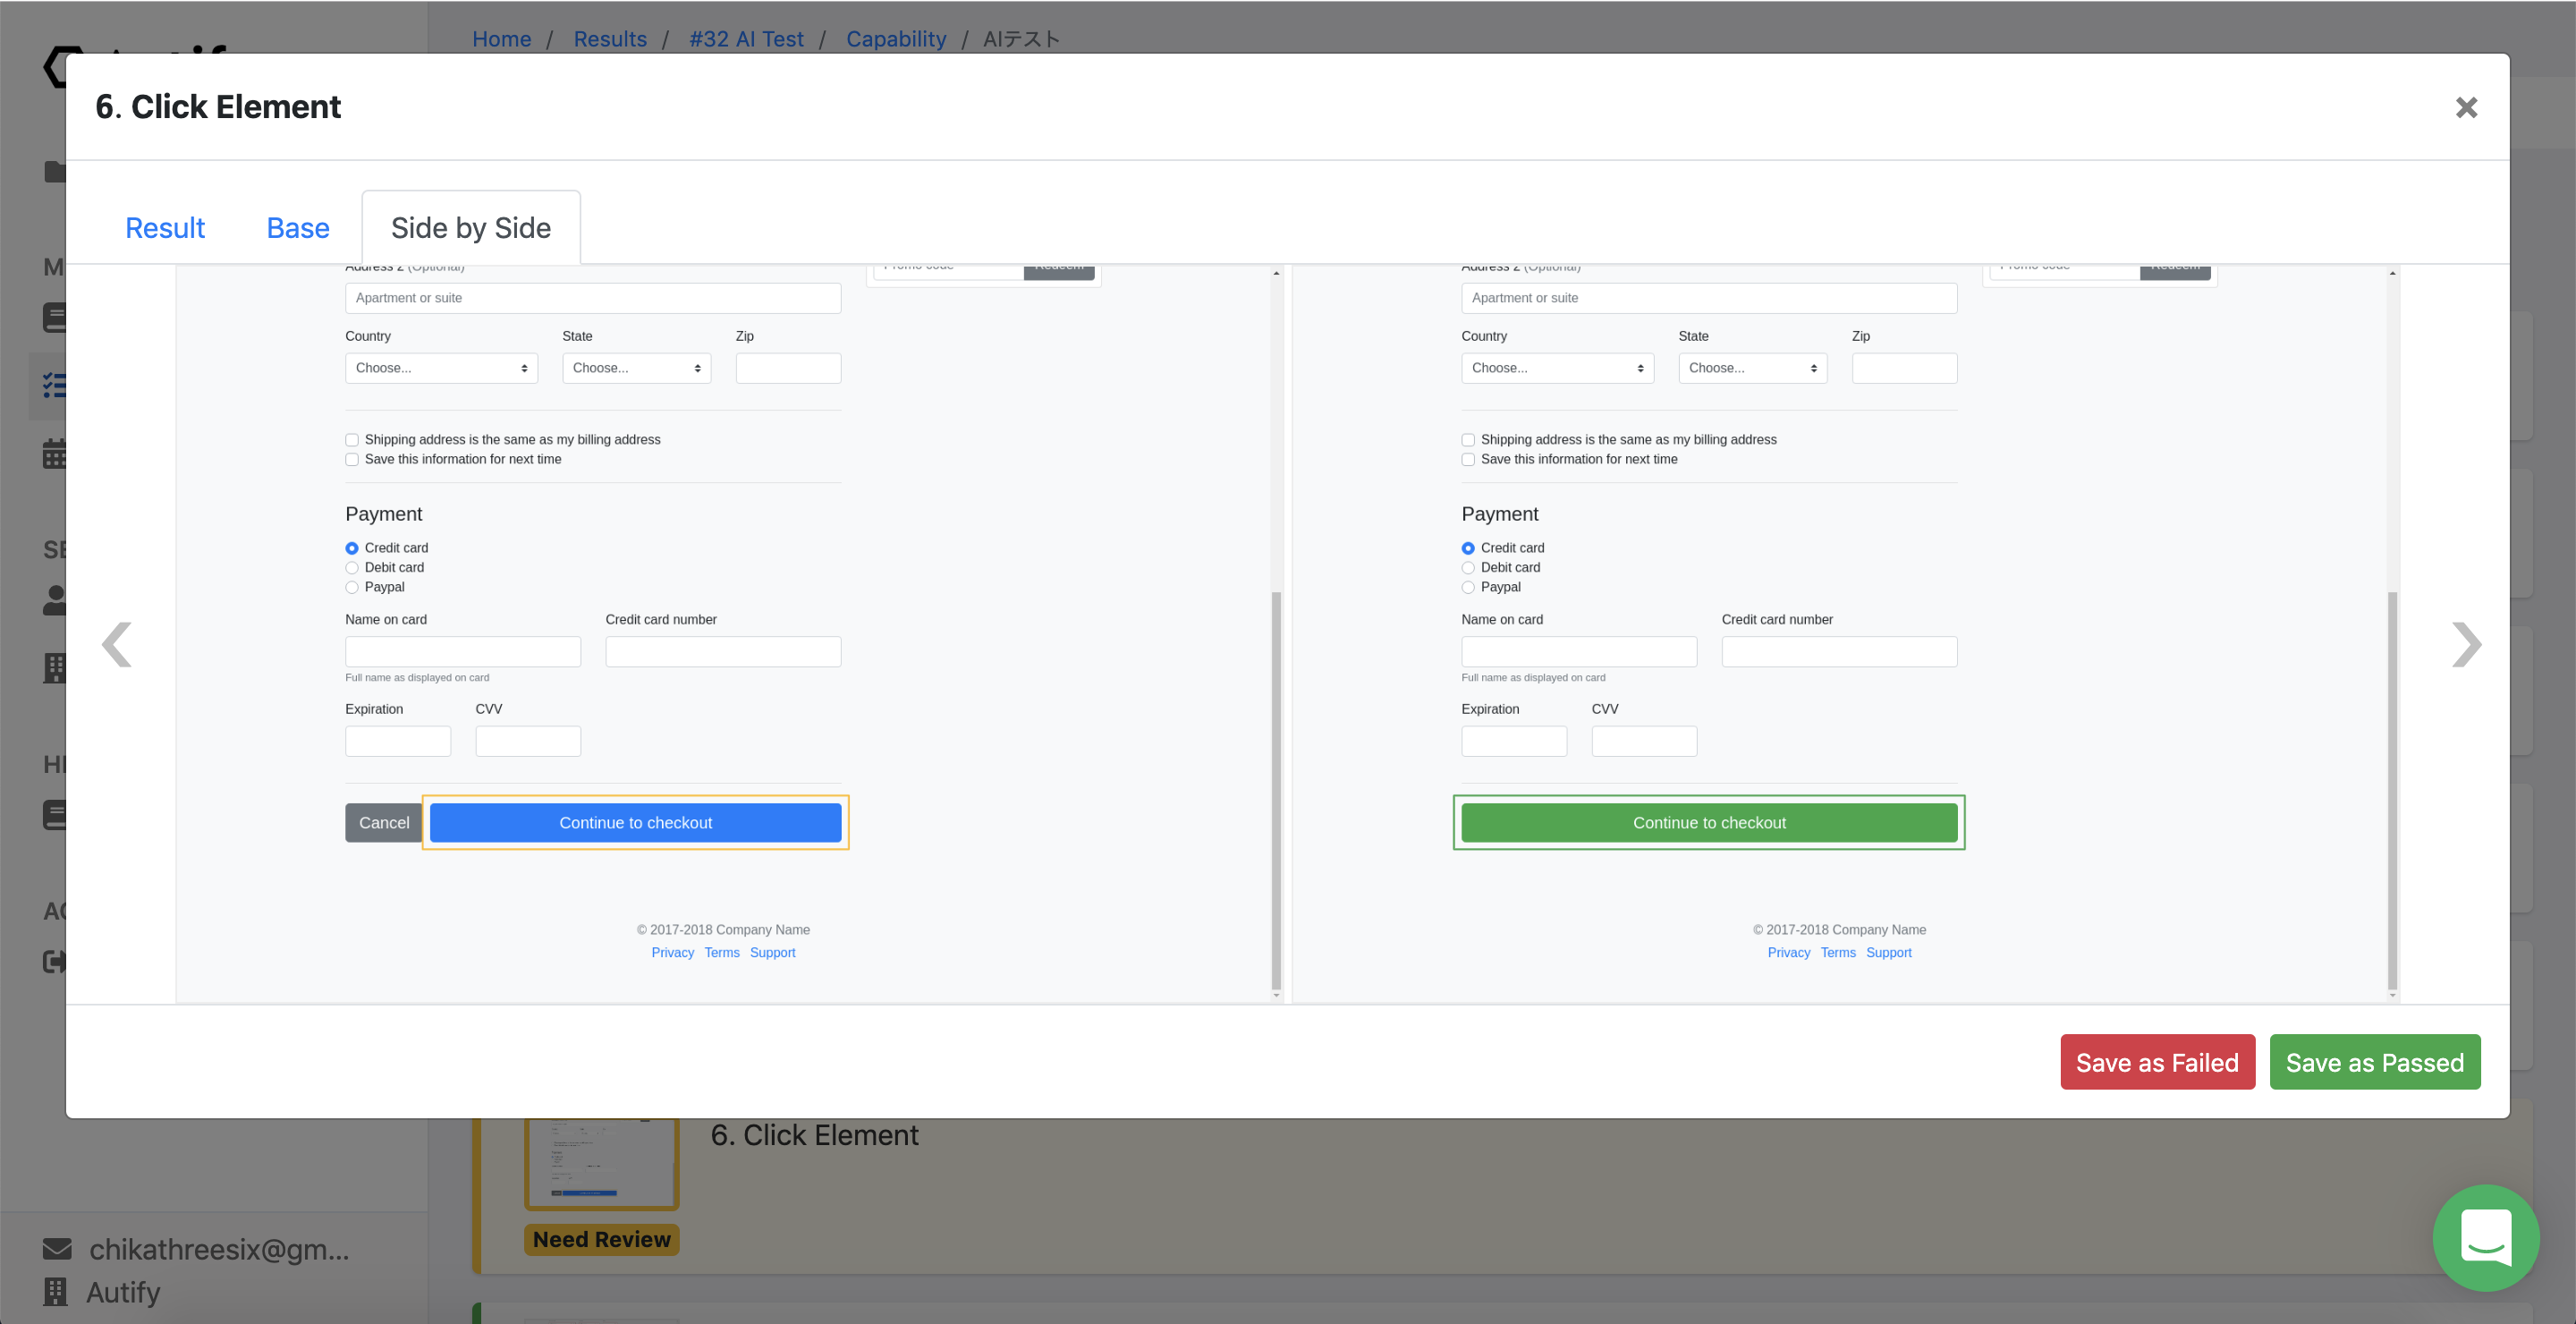Screen dimensions: 2576x1324
Task: Click the Save as Passed button
Action: coord(2374,1062)
